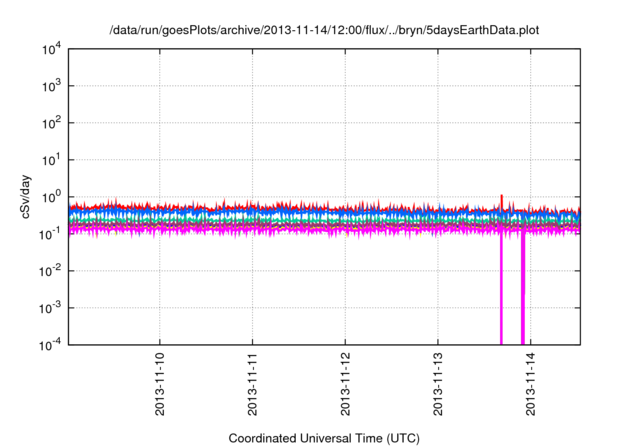The height and width of the screenshot is (448, 640).
Task: Click the 10^-3 y-axis tick label
Action: (x=50, y=308)
